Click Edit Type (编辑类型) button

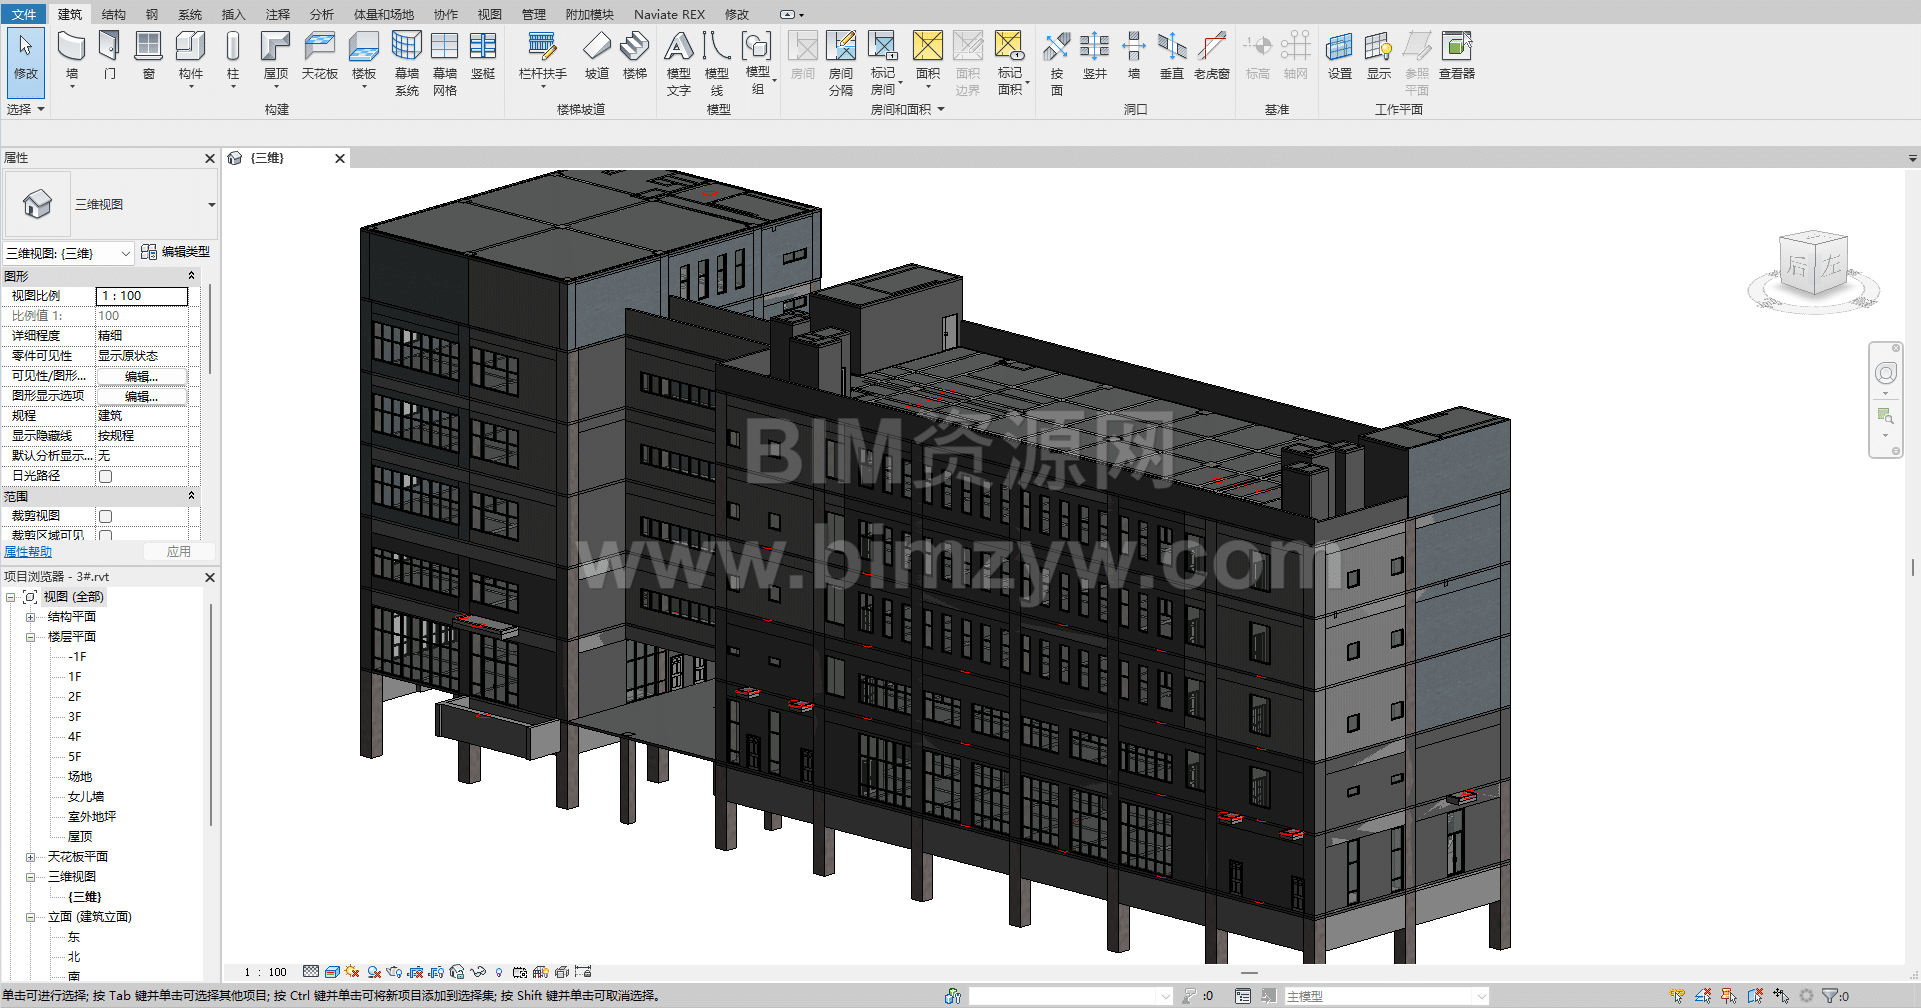coord(176,252)
